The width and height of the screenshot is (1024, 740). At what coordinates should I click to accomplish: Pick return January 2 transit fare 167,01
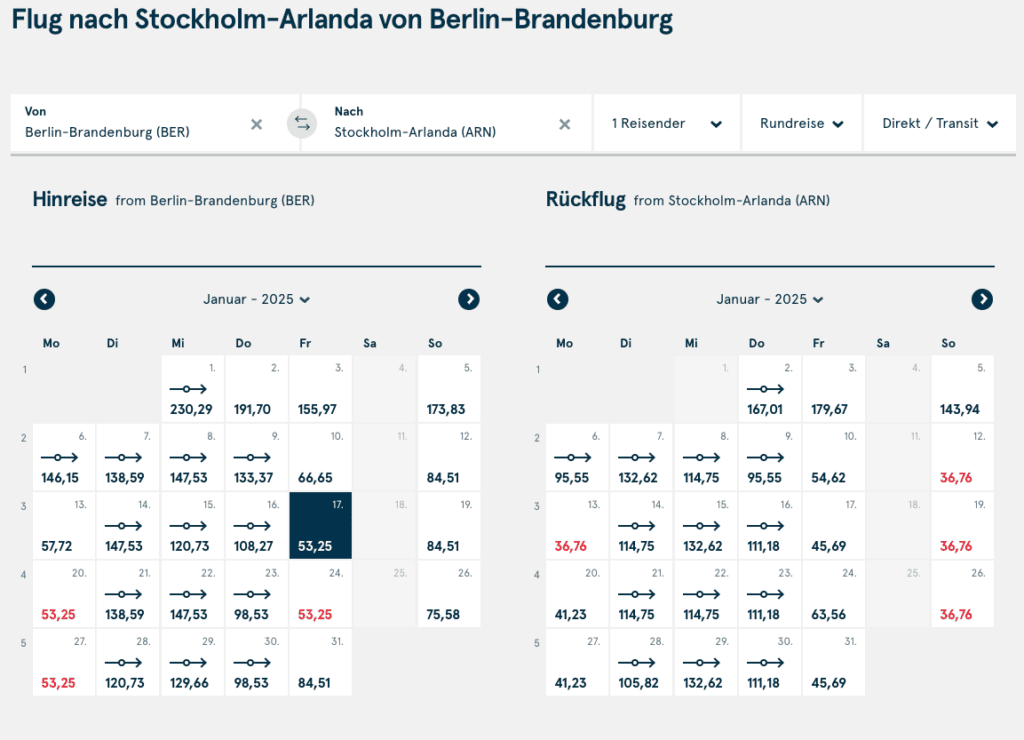tap(769, 388)
